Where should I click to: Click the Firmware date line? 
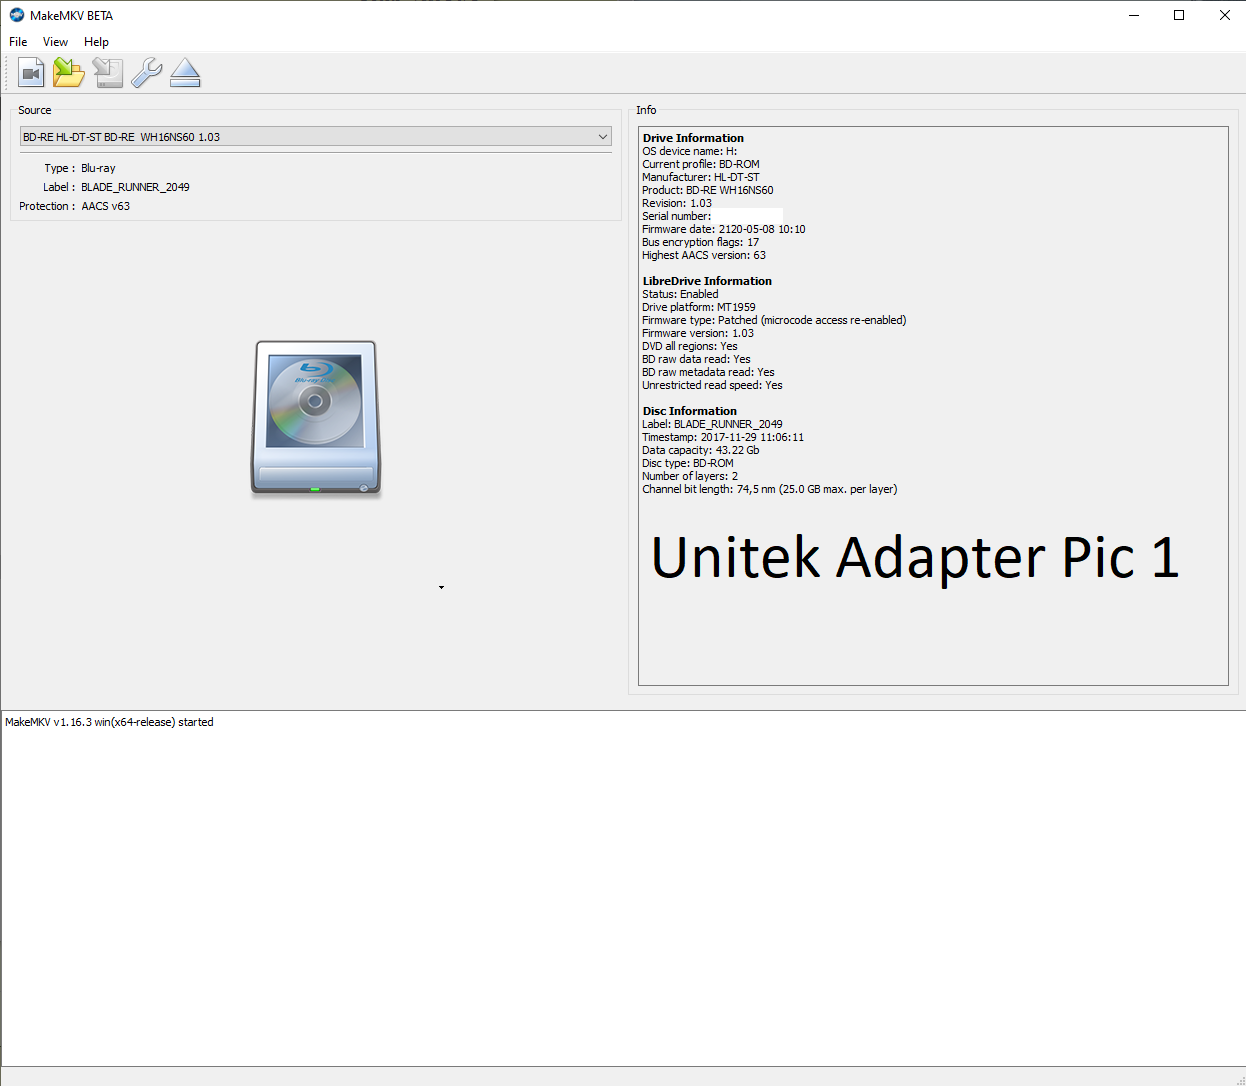pyautogui.click(x=723, y=229)
